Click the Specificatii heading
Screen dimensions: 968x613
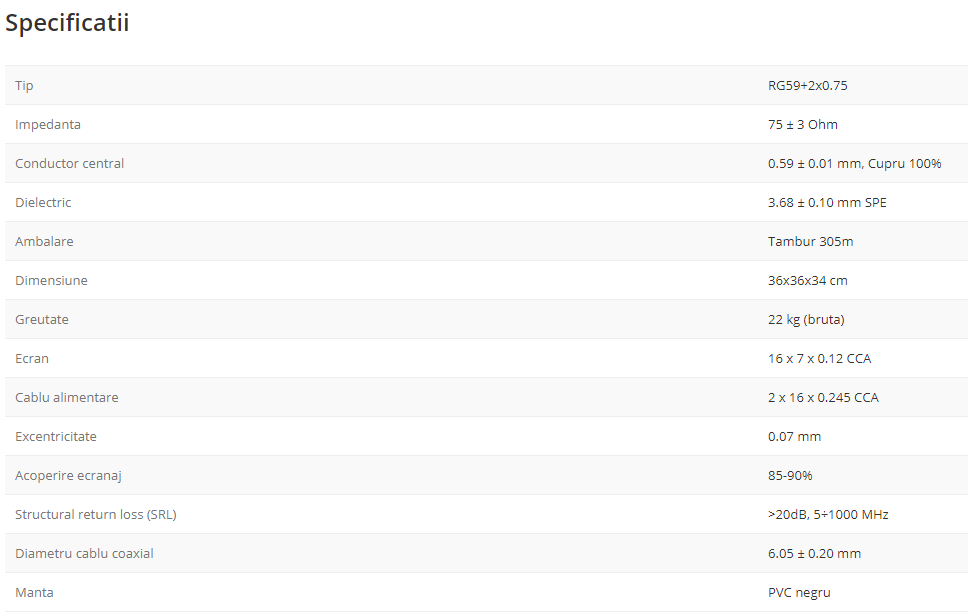(67, 23)
